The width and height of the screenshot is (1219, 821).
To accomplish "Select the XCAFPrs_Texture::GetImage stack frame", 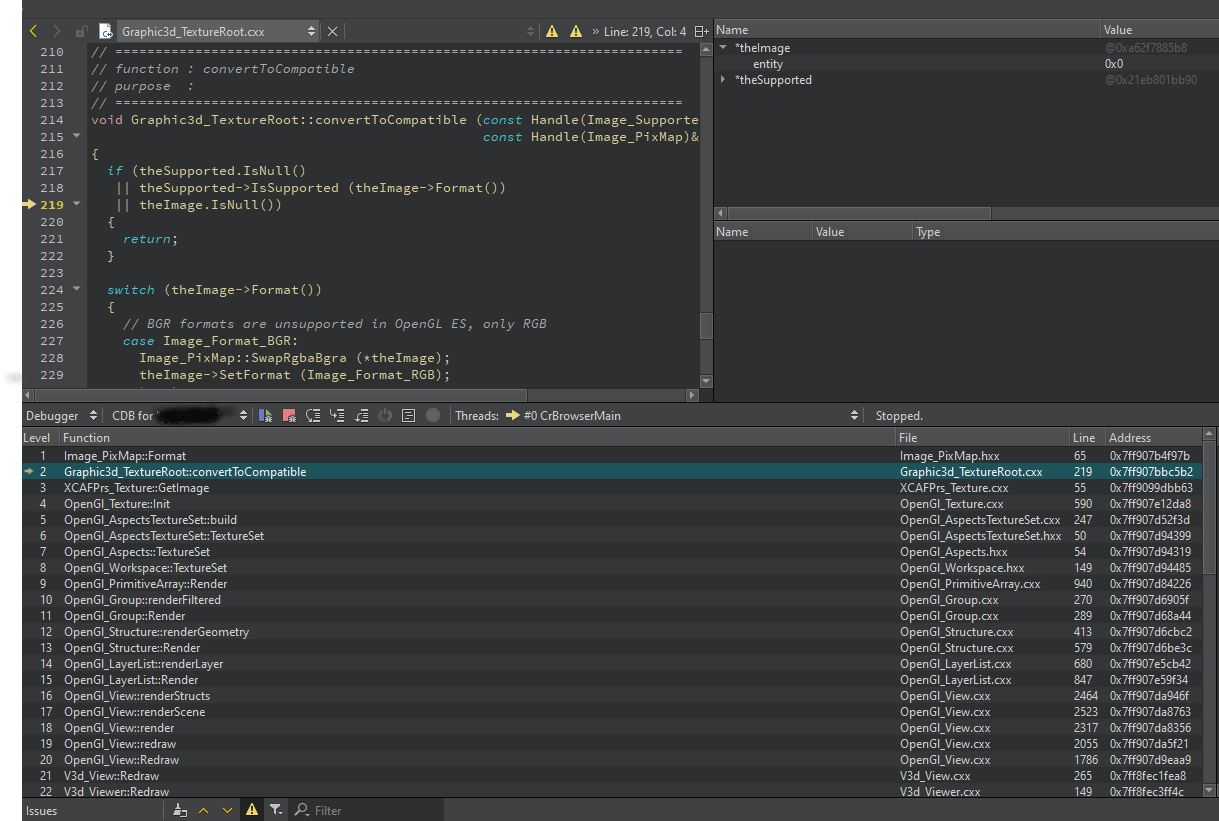I will (136, 488).
